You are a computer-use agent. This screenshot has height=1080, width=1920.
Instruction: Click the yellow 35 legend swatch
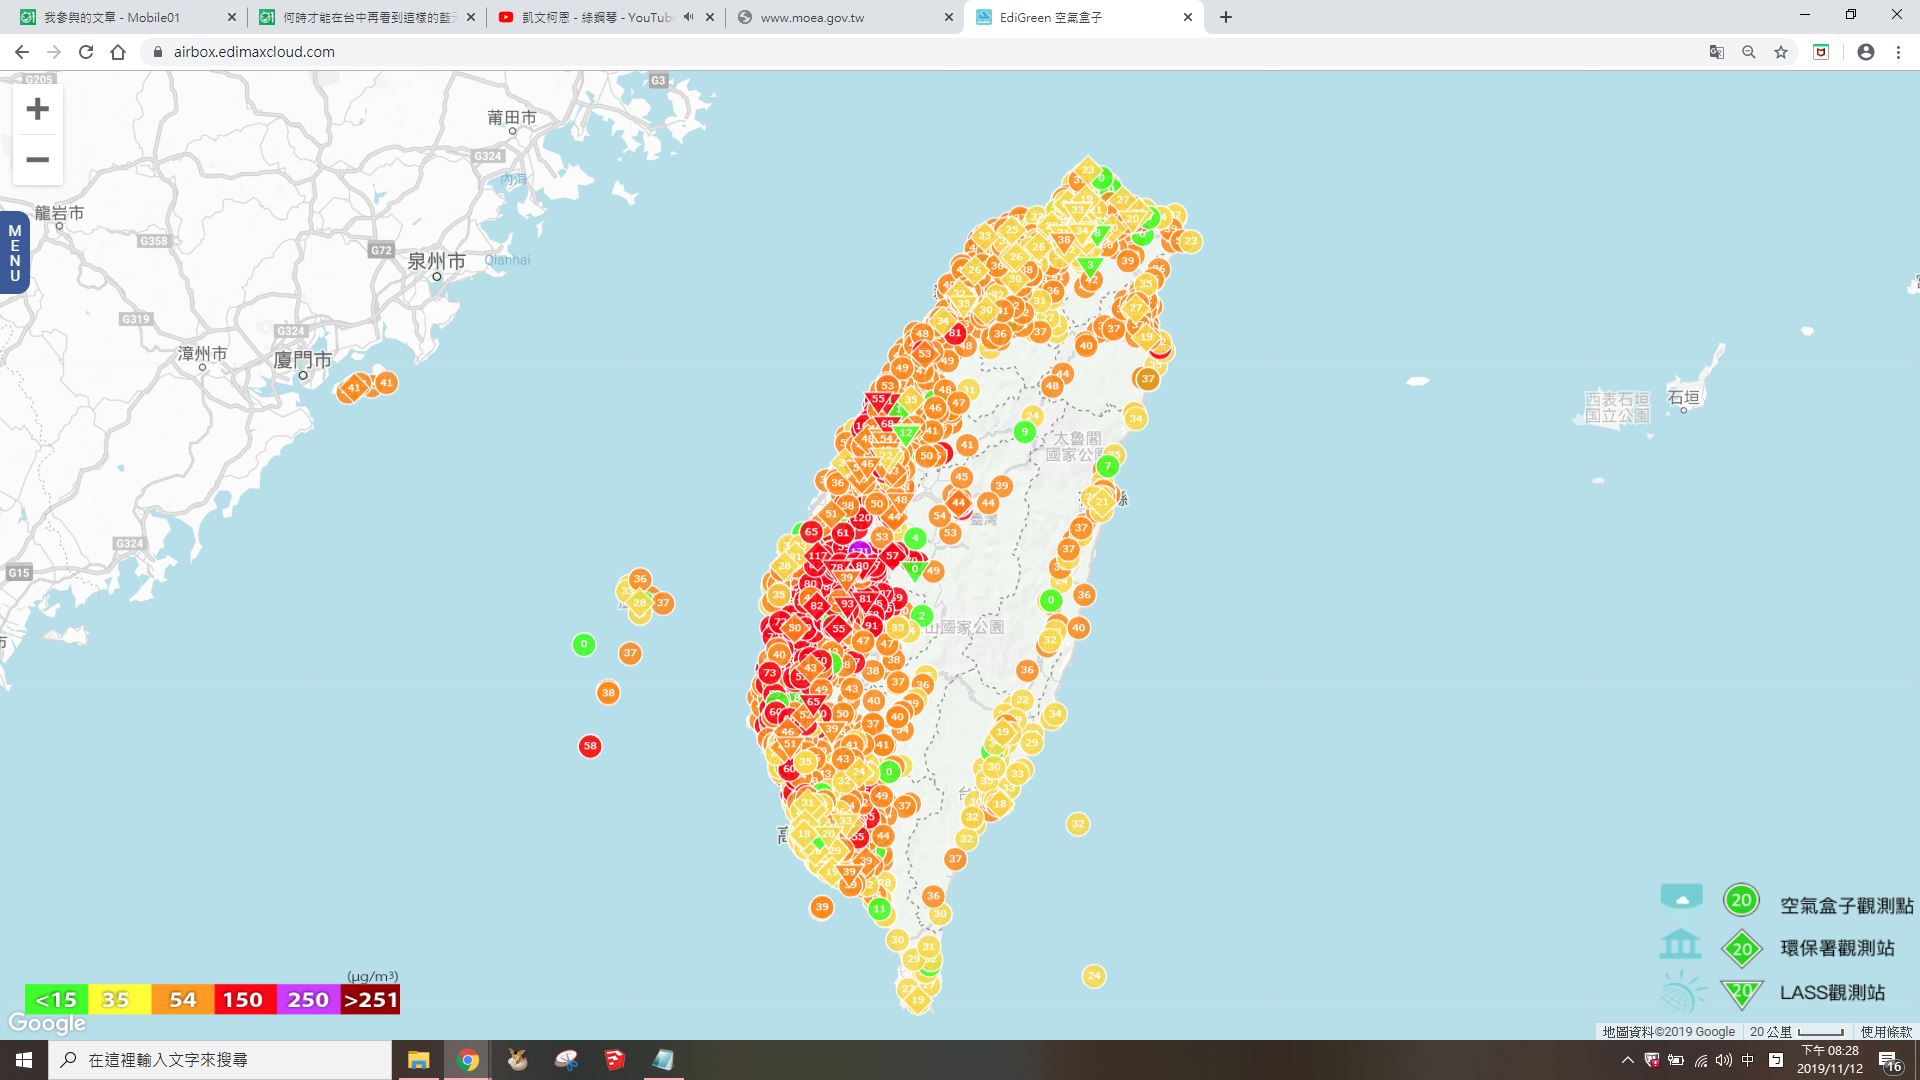(119, 1000)
